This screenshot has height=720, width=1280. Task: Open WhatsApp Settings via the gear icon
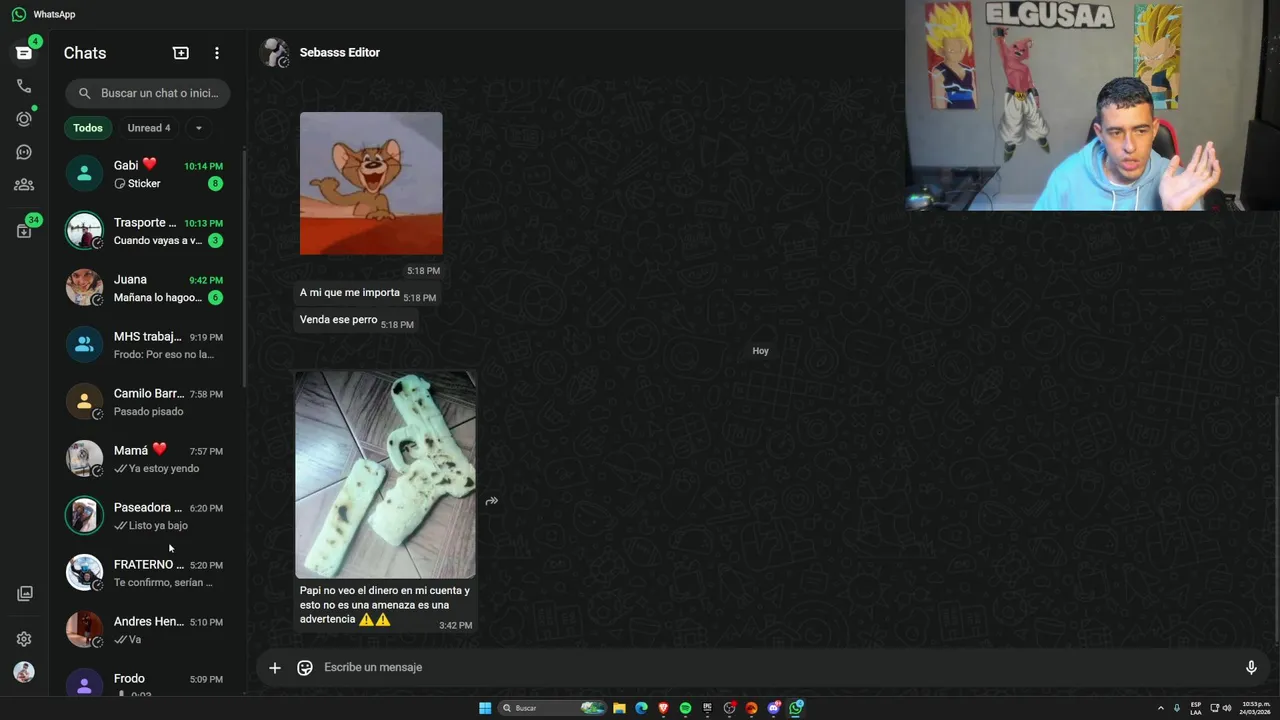click(24, 639)
